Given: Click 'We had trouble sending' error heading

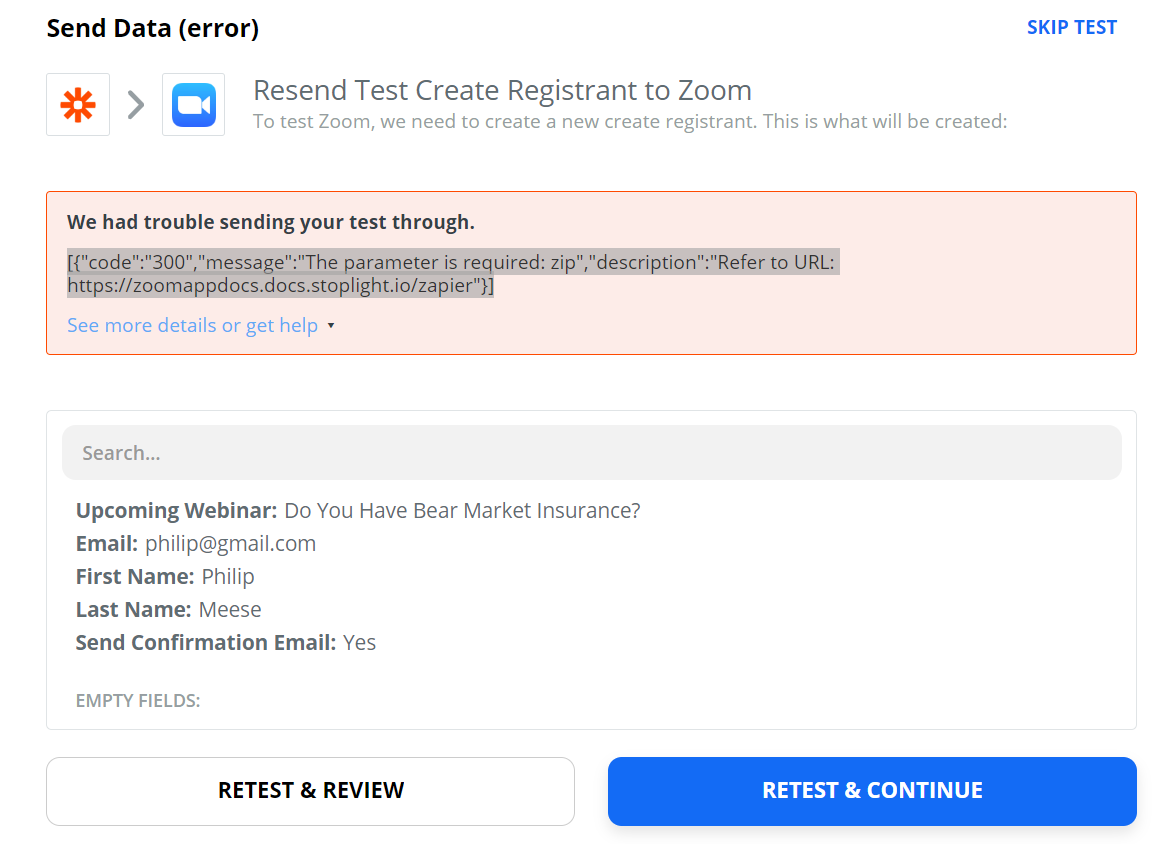Looking at the screenshot, I should [271, 222].
